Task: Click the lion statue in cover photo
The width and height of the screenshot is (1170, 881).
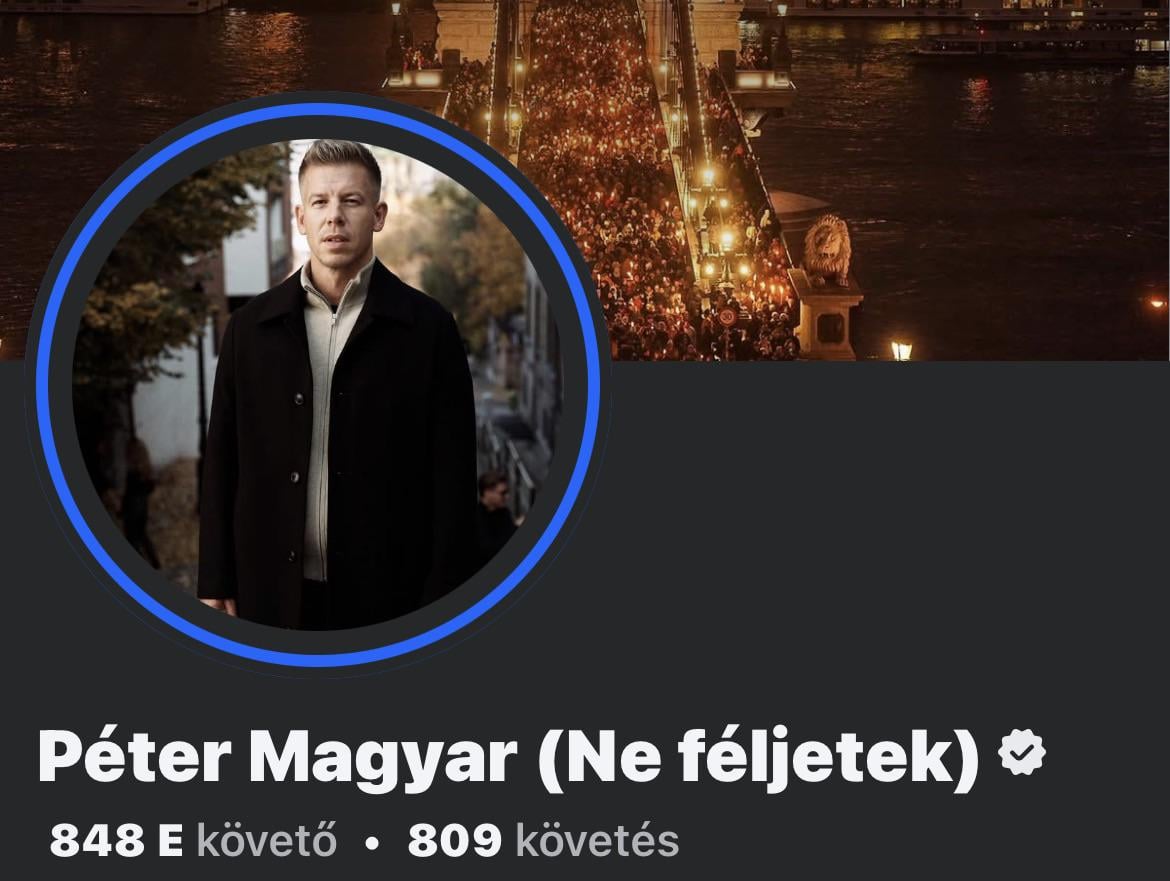Action: 826,251
